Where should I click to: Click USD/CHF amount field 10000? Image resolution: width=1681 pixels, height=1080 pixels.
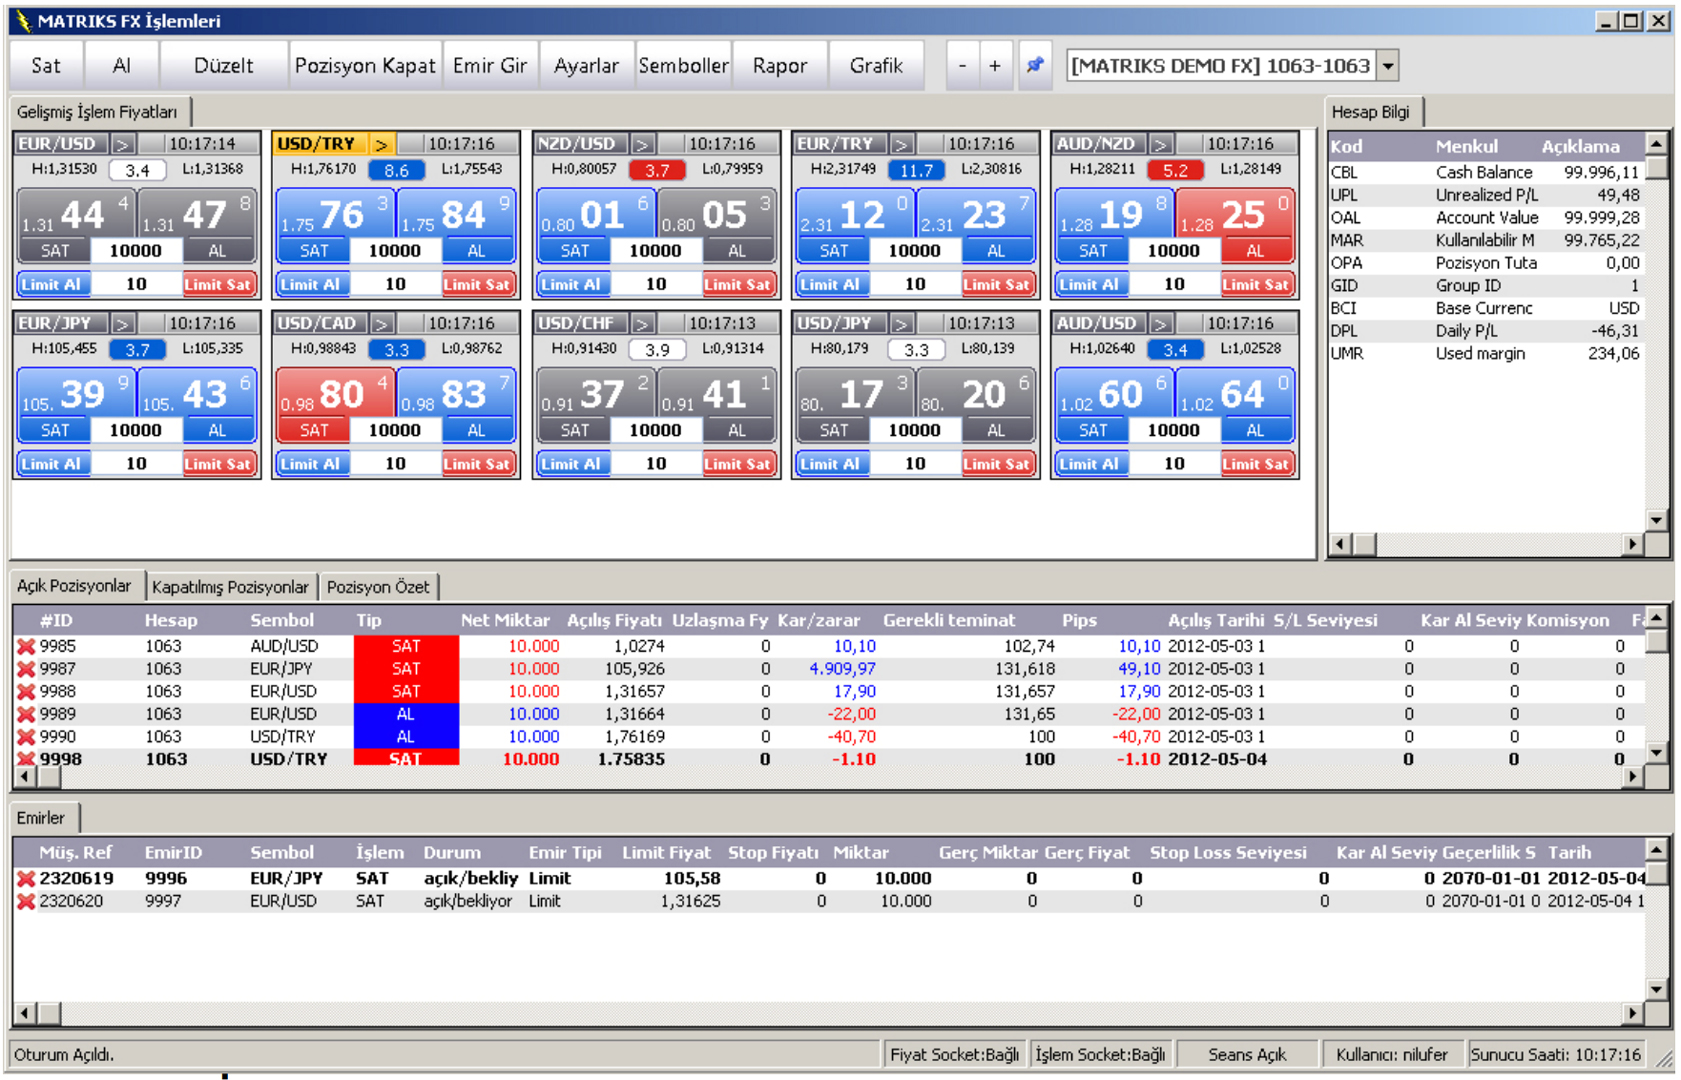(656, 431)
